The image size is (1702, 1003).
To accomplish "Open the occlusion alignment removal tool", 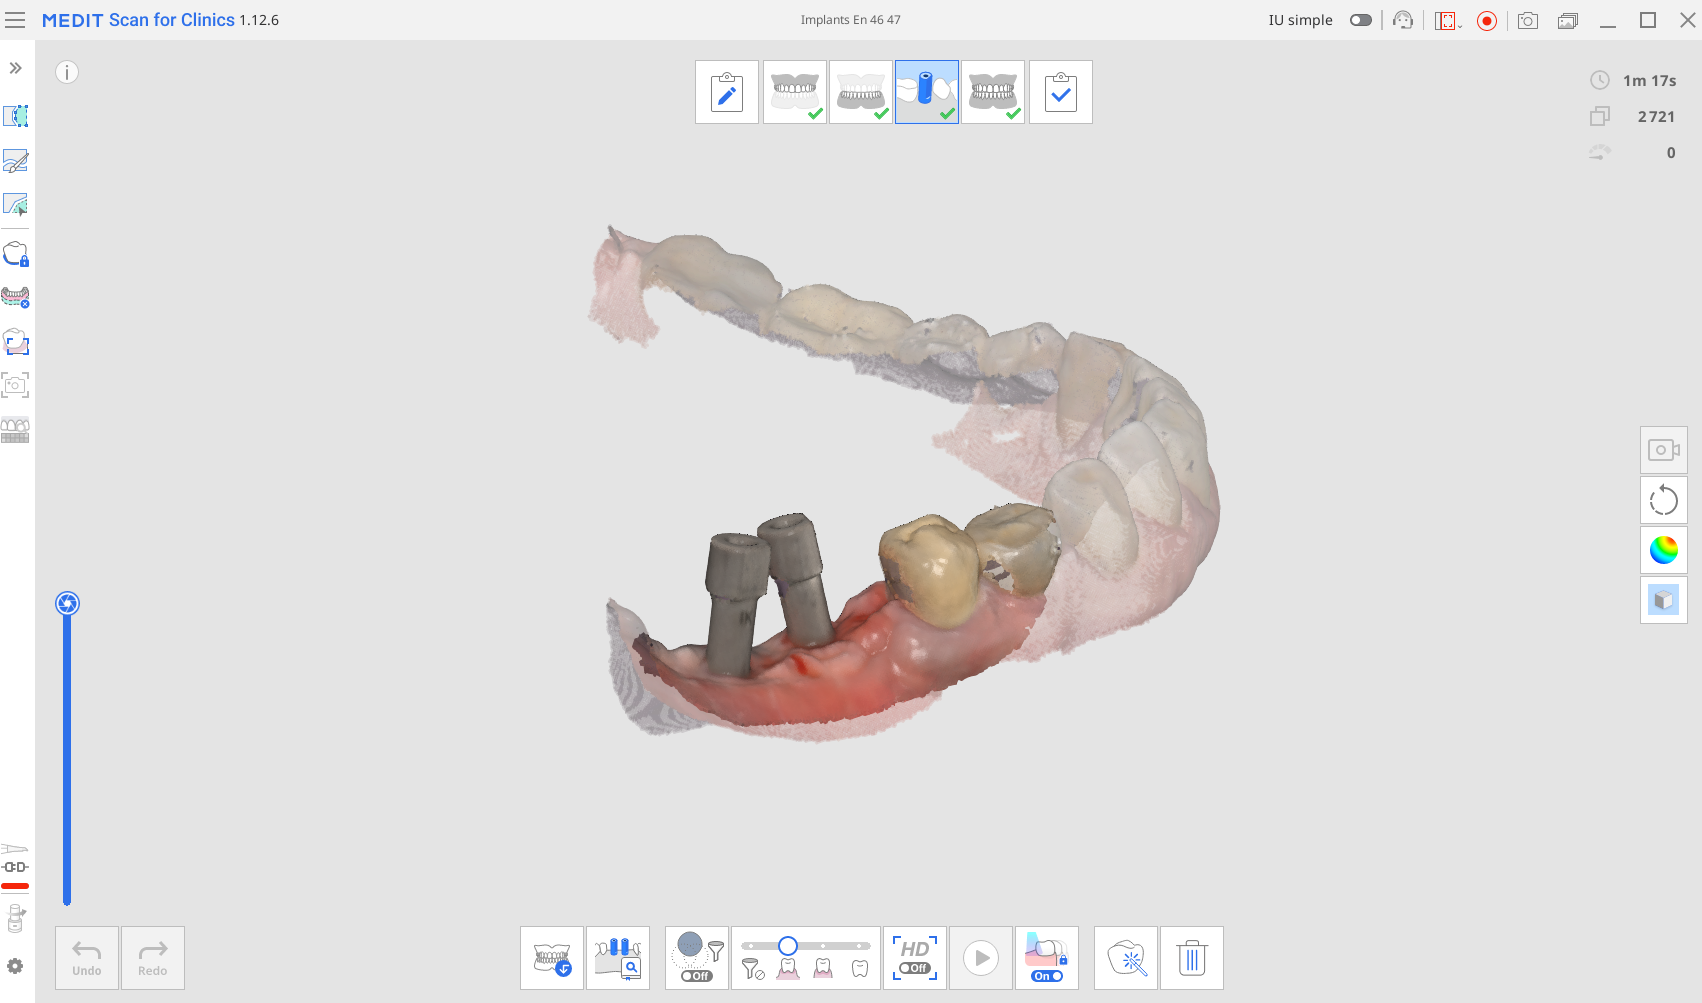I will [16, 297].
